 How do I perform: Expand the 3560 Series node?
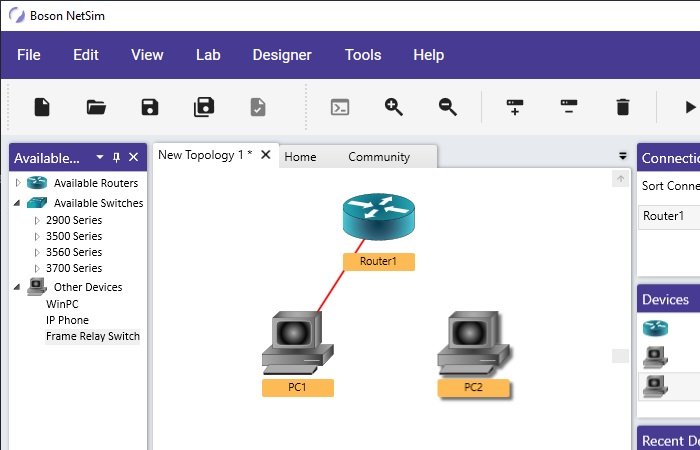coord(37,252)
